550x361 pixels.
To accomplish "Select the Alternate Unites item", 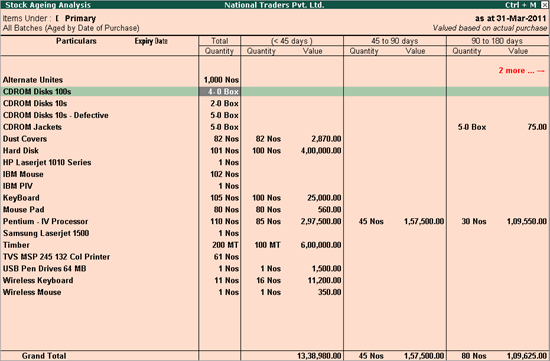I will [x=33, y=80].
